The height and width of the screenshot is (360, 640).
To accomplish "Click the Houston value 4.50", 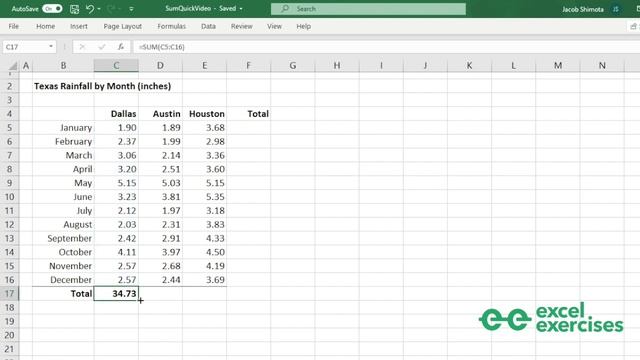I will click(x=204, y=252).
